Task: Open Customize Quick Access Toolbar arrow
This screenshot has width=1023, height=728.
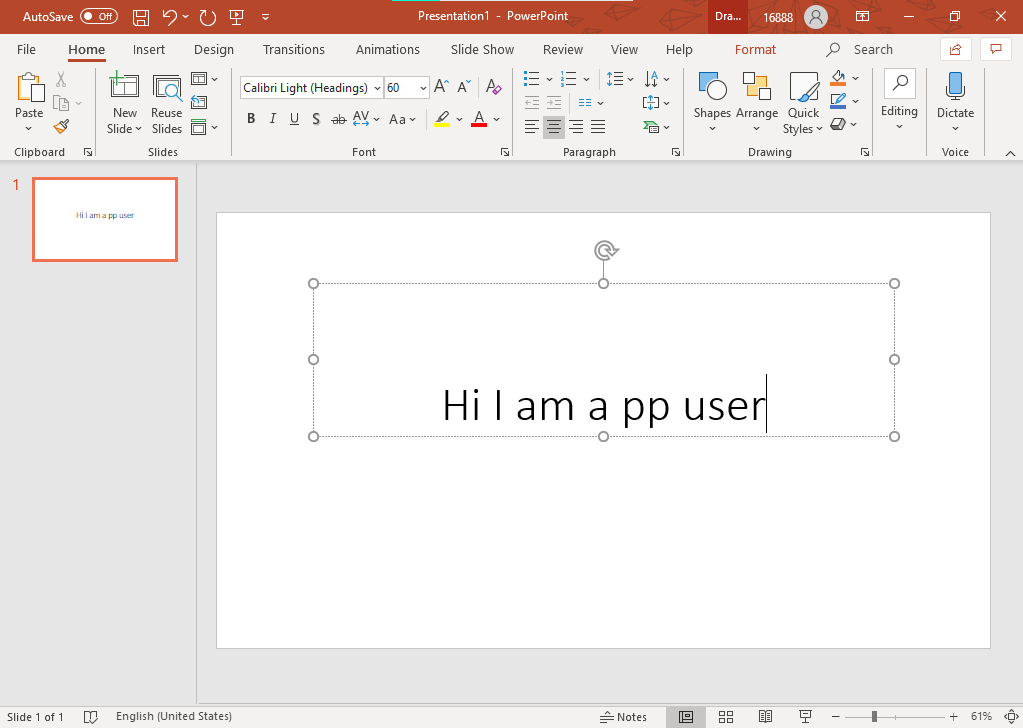Action: click(x=266, y=17)
